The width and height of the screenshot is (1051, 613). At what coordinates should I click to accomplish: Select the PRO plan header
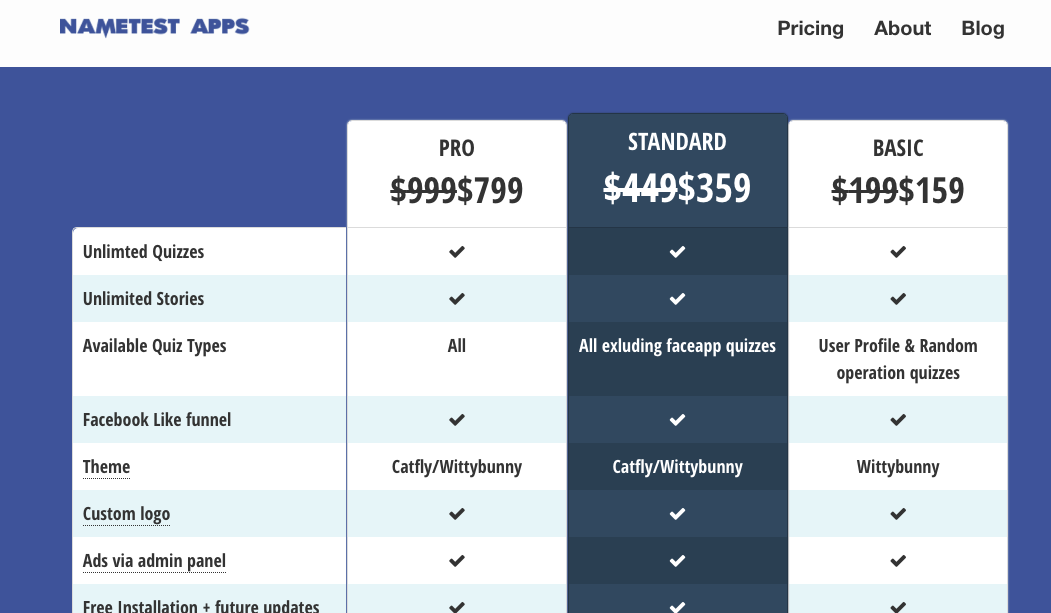(456, 174)
